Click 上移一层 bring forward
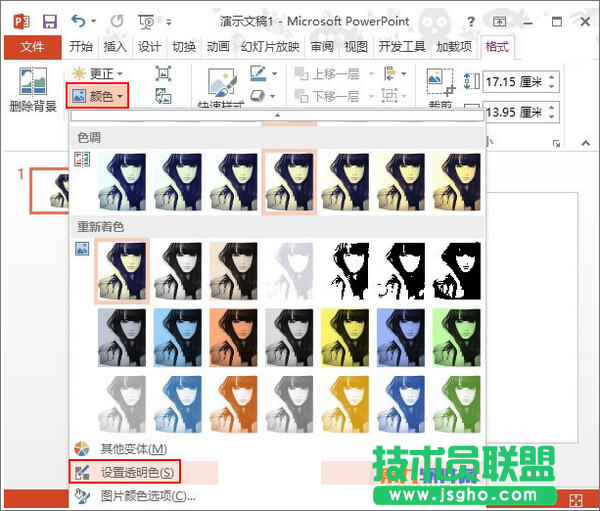This screenshot has height=511, width=600. (328, 73)
